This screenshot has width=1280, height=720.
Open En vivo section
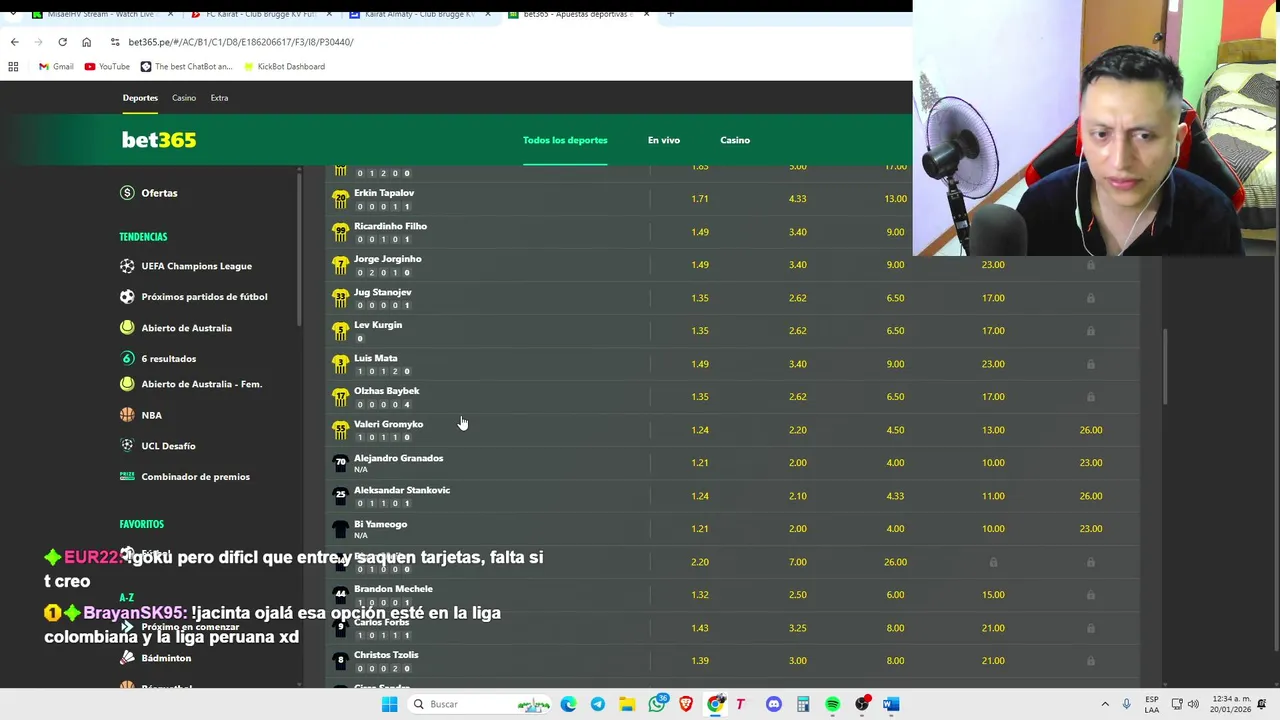pyautogui.click(x=664, y=140)
